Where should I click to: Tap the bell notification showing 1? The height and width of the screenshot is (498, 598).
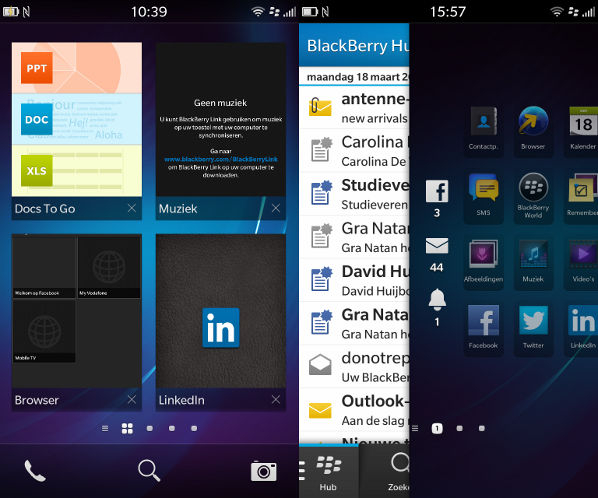click(437, 307)
